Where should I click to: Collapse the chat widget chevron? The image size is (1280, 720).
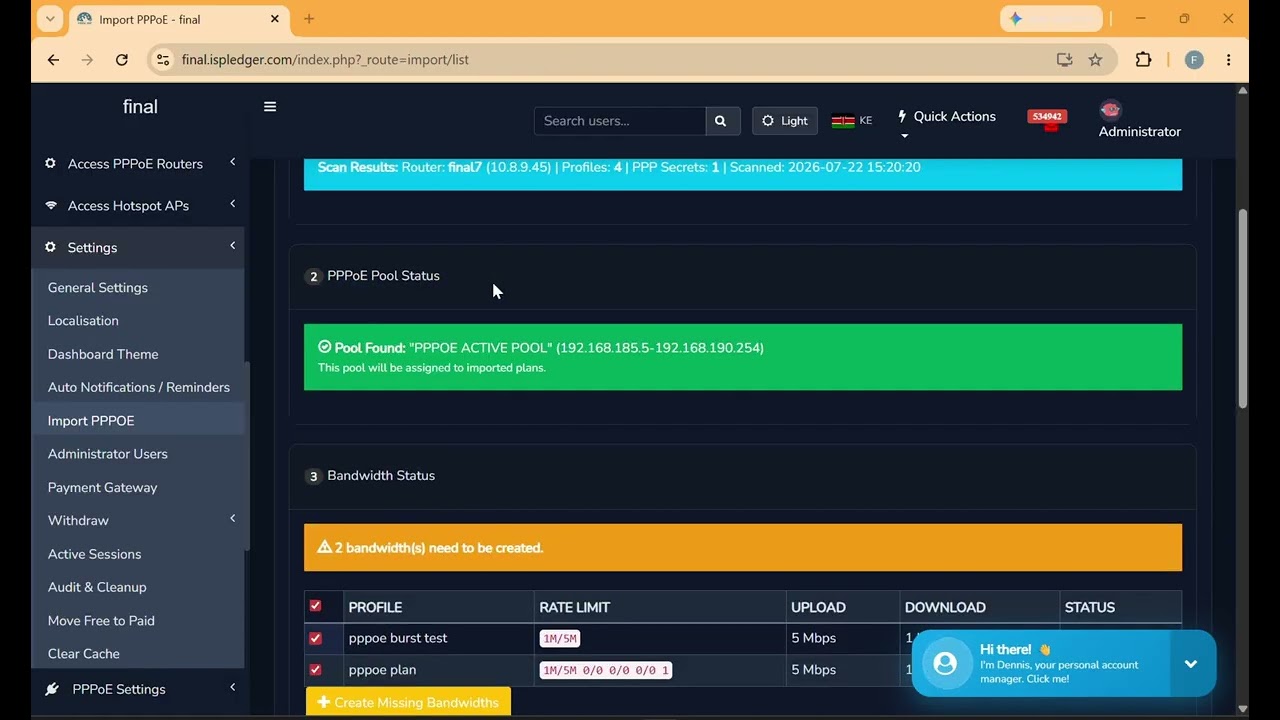point(1191,663)
